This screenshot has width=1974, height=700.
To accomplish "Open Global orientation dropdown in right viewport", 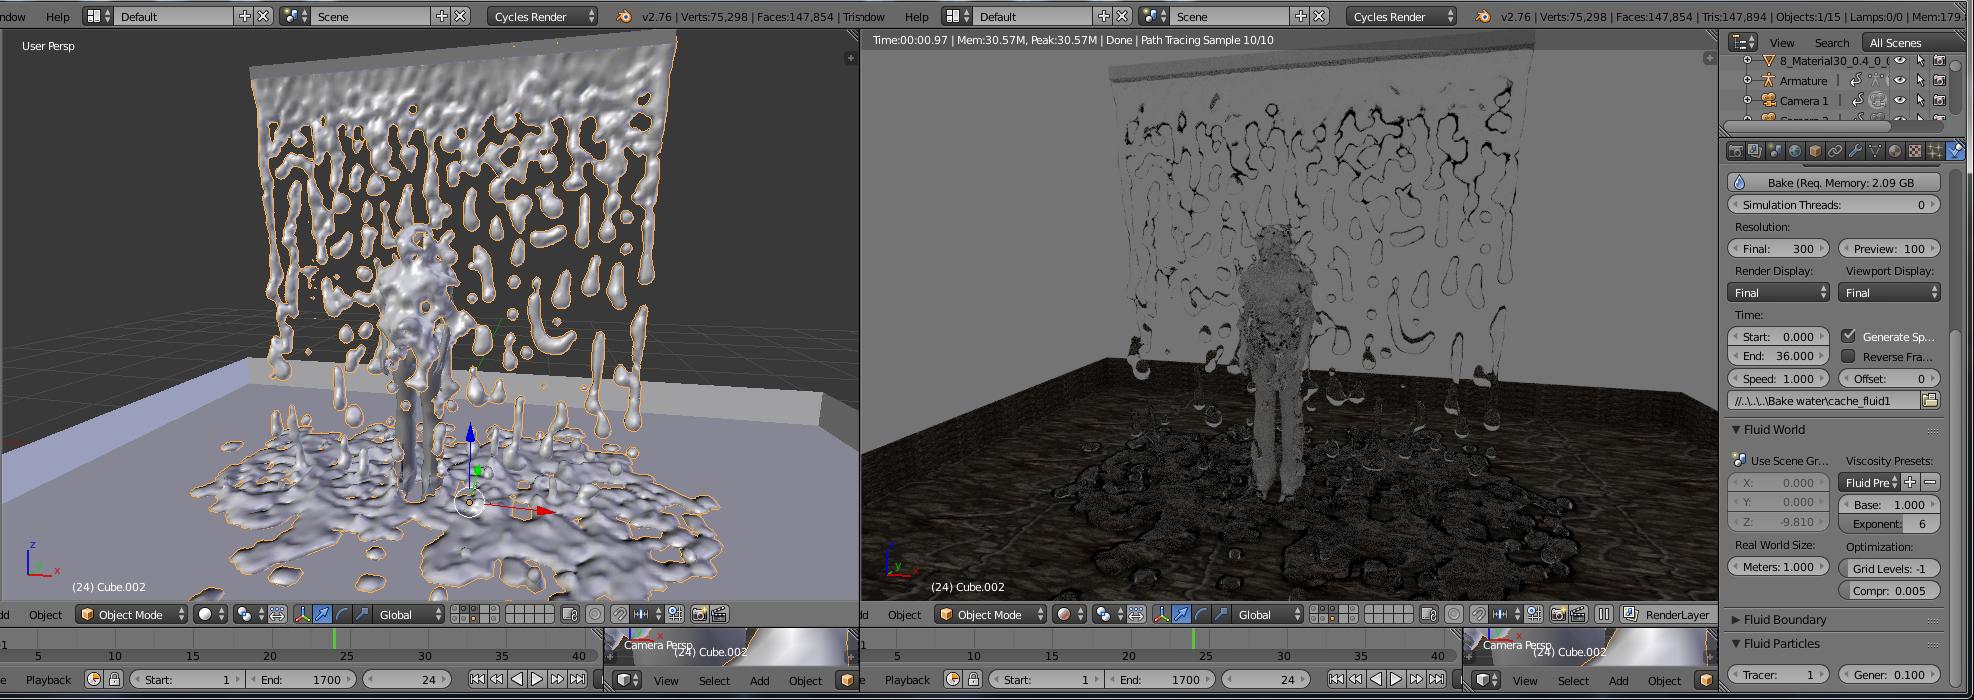I will 1268,614.
